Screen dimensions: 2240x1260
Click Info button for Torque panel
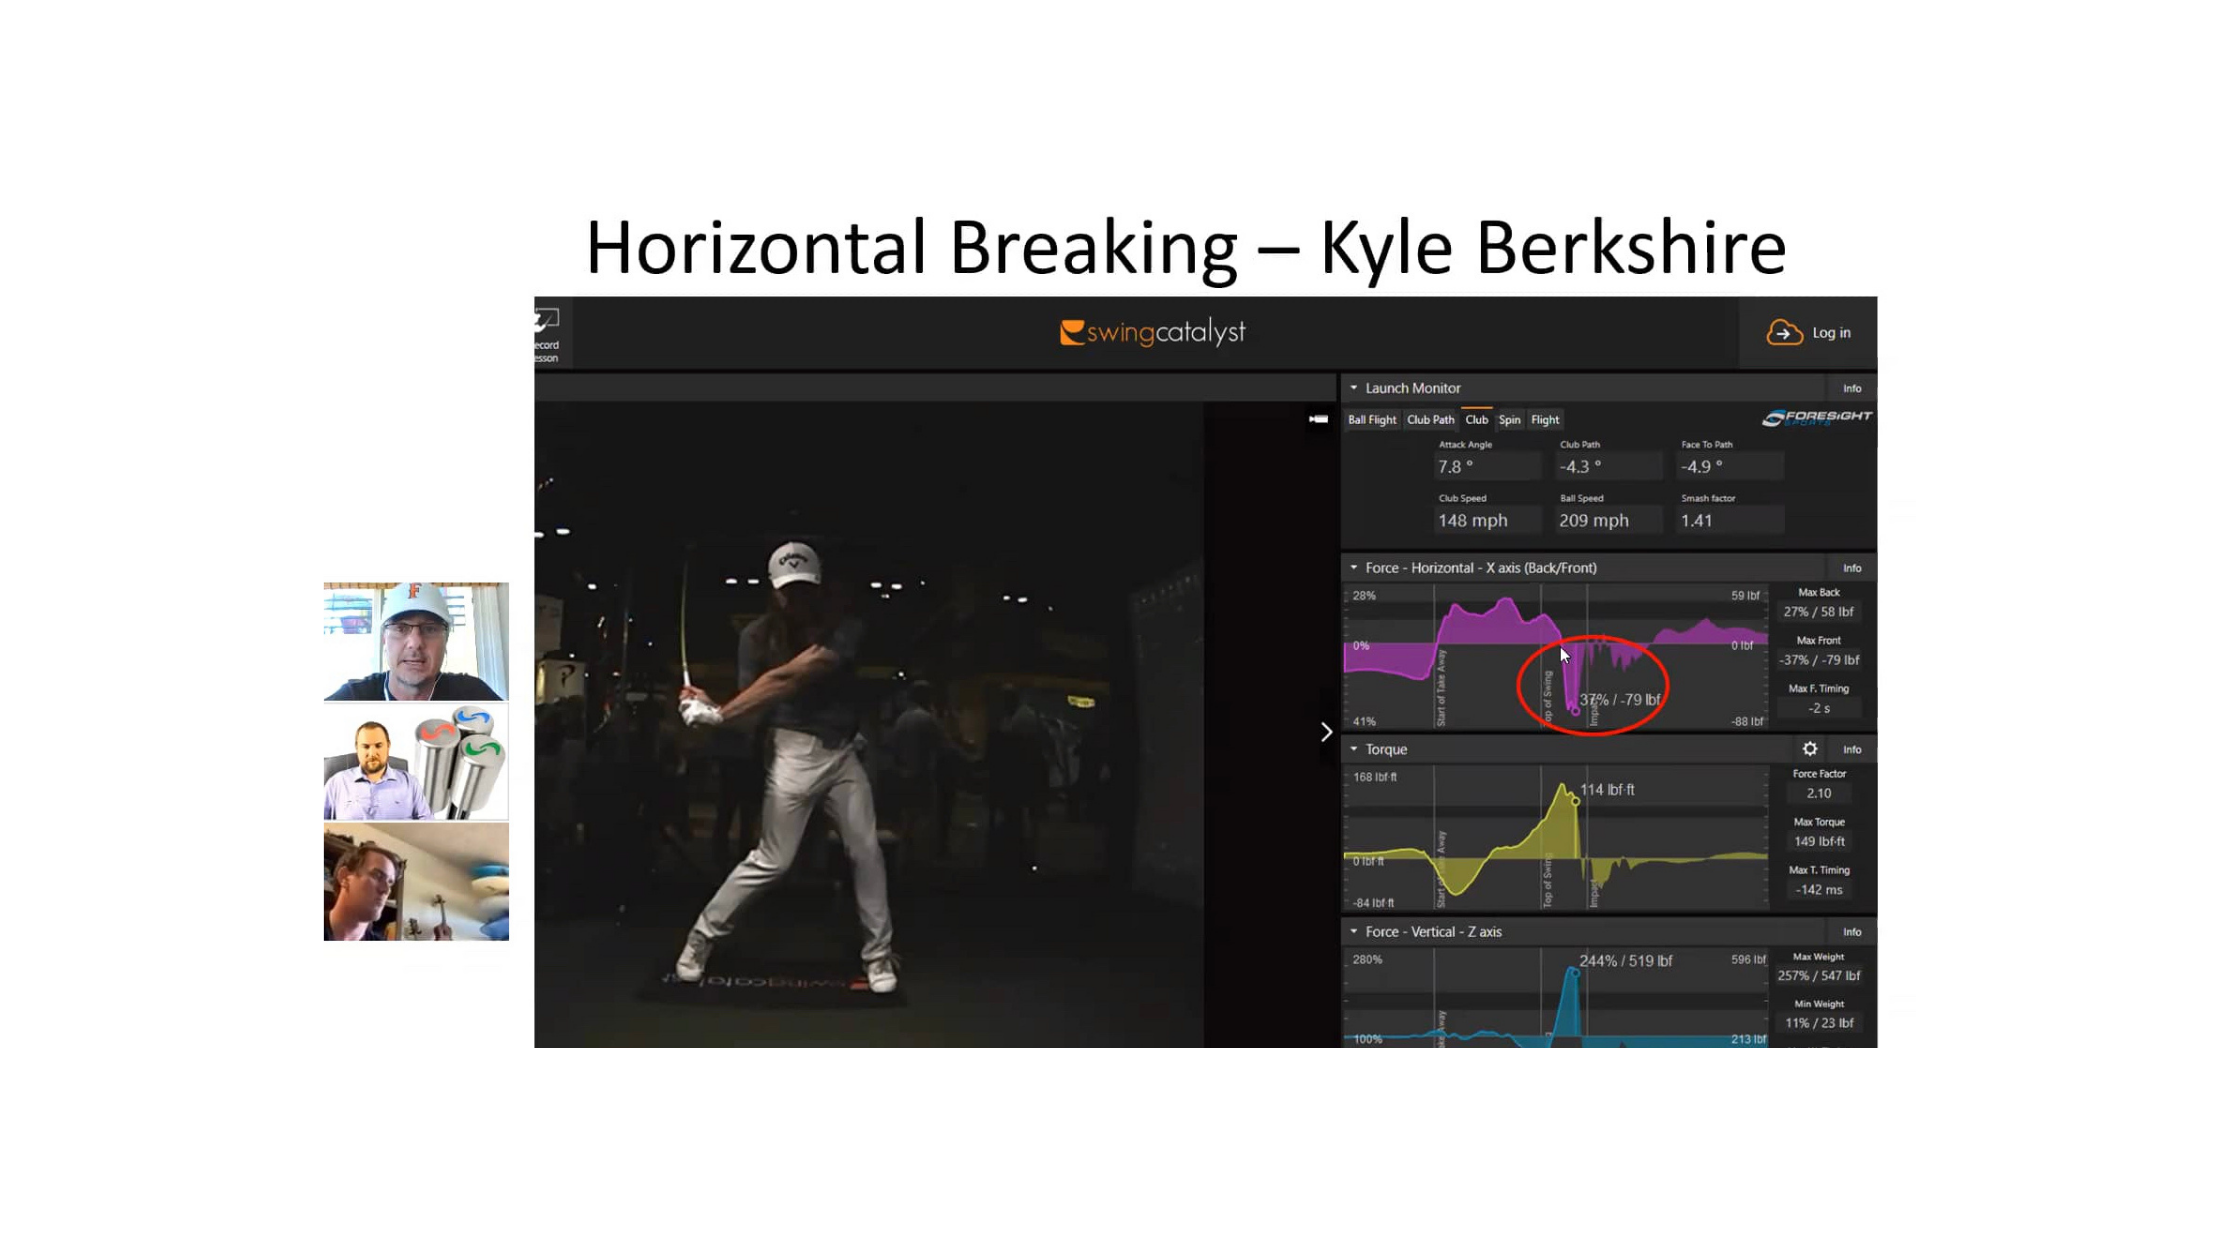click(1852, 749)
